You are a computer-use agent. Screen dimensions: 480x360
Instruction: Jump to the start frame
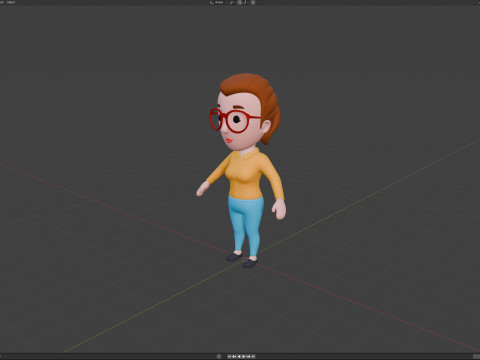coord(229,356)
